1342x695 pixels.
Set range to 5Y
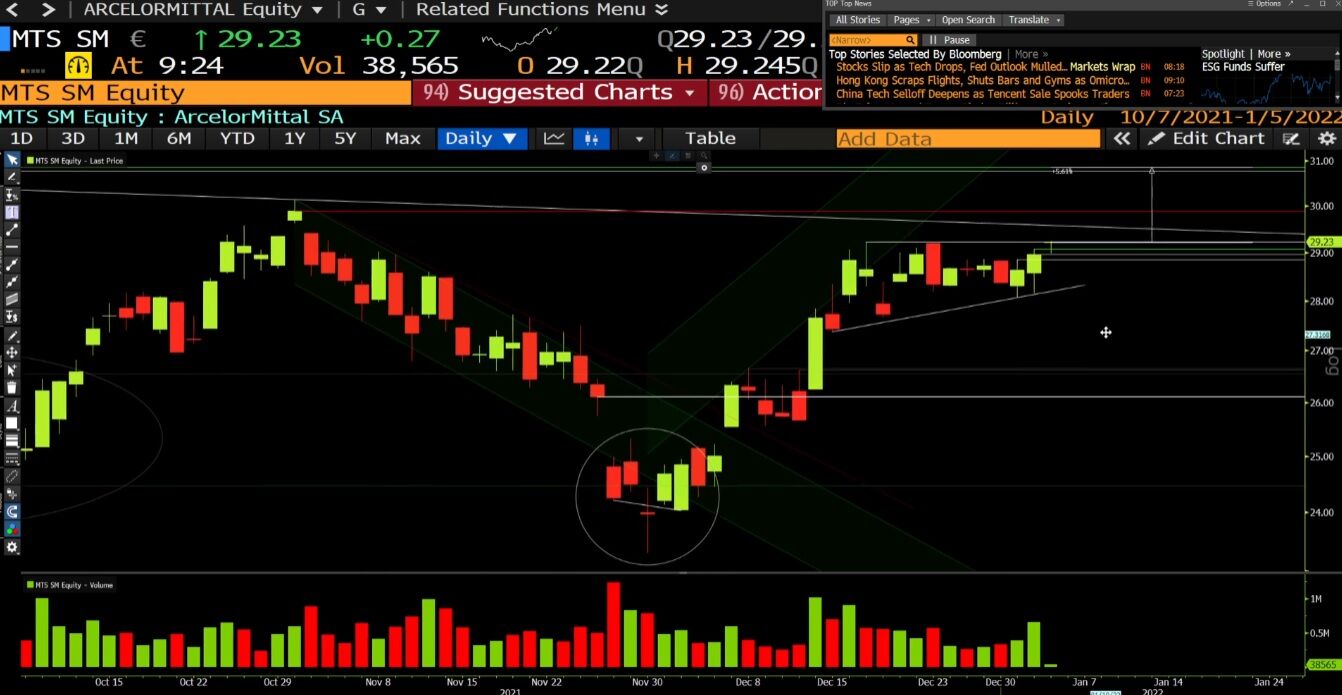345,139
